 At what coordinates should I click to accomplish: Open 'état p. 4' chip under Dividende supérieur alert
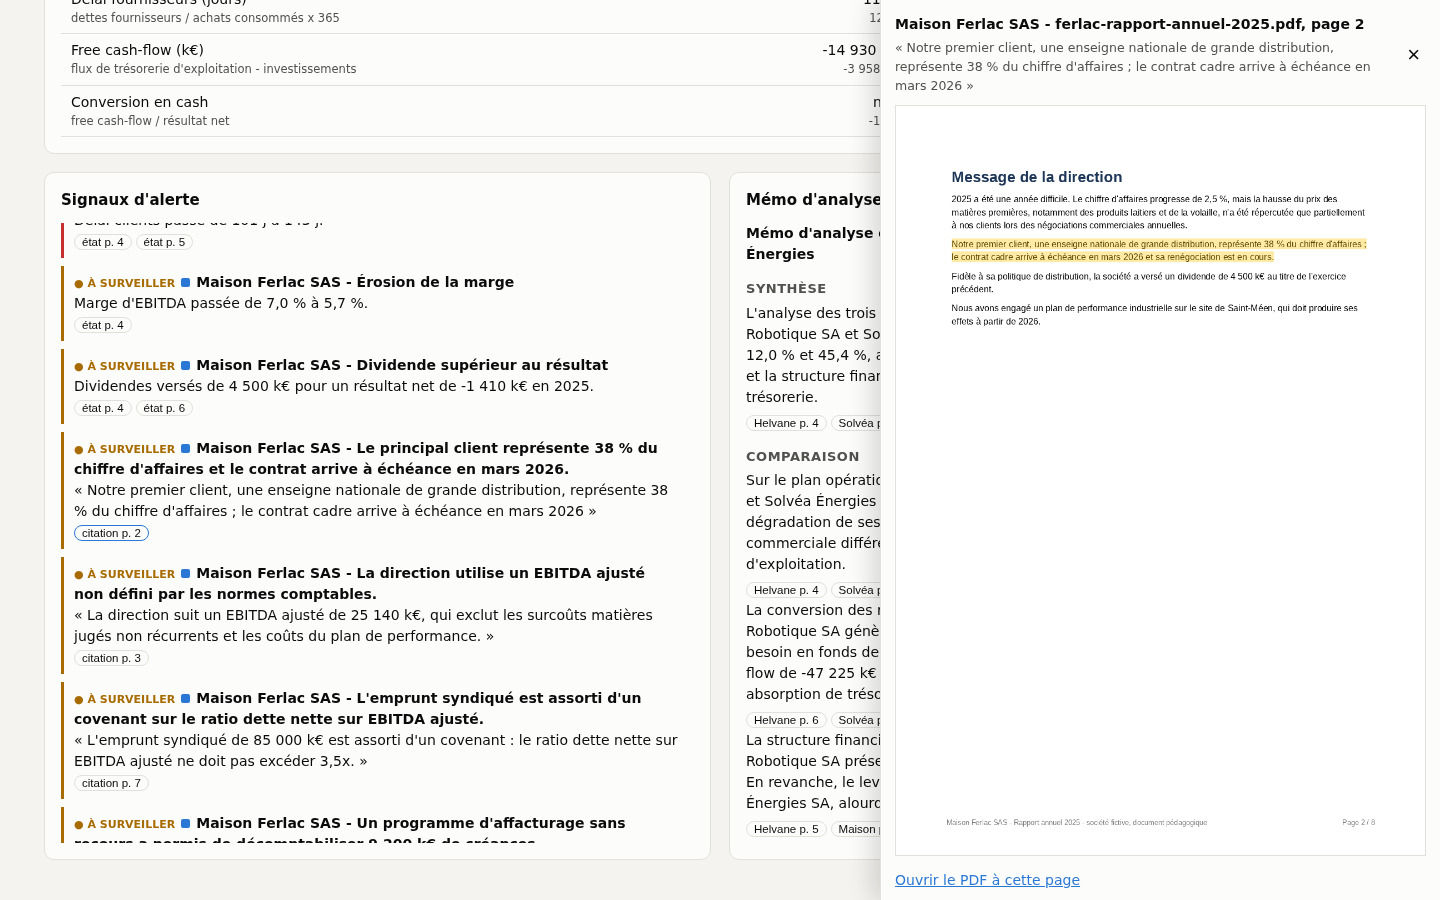coord(103,408)
